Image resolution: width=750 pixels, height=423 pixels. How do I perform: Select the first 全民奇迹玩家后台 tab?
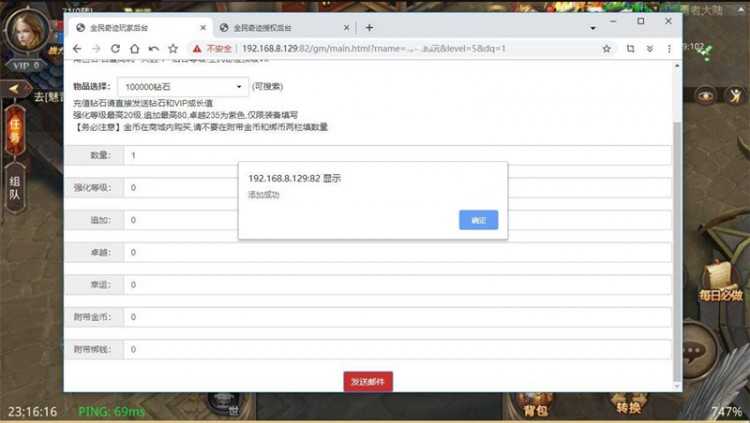click(x=141, y=28)
